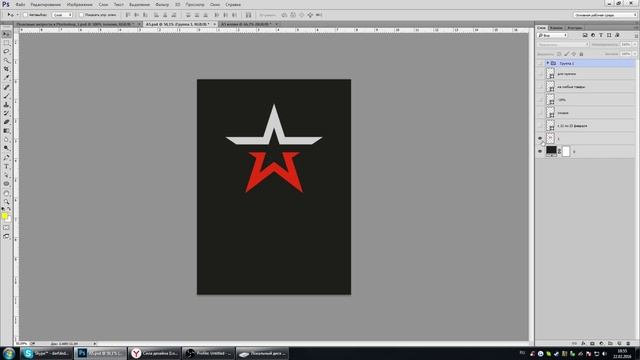Click the lock transparent pixels icon
Image resolution: width=640 pixels, height=360 pixels.
click(559, 54)
